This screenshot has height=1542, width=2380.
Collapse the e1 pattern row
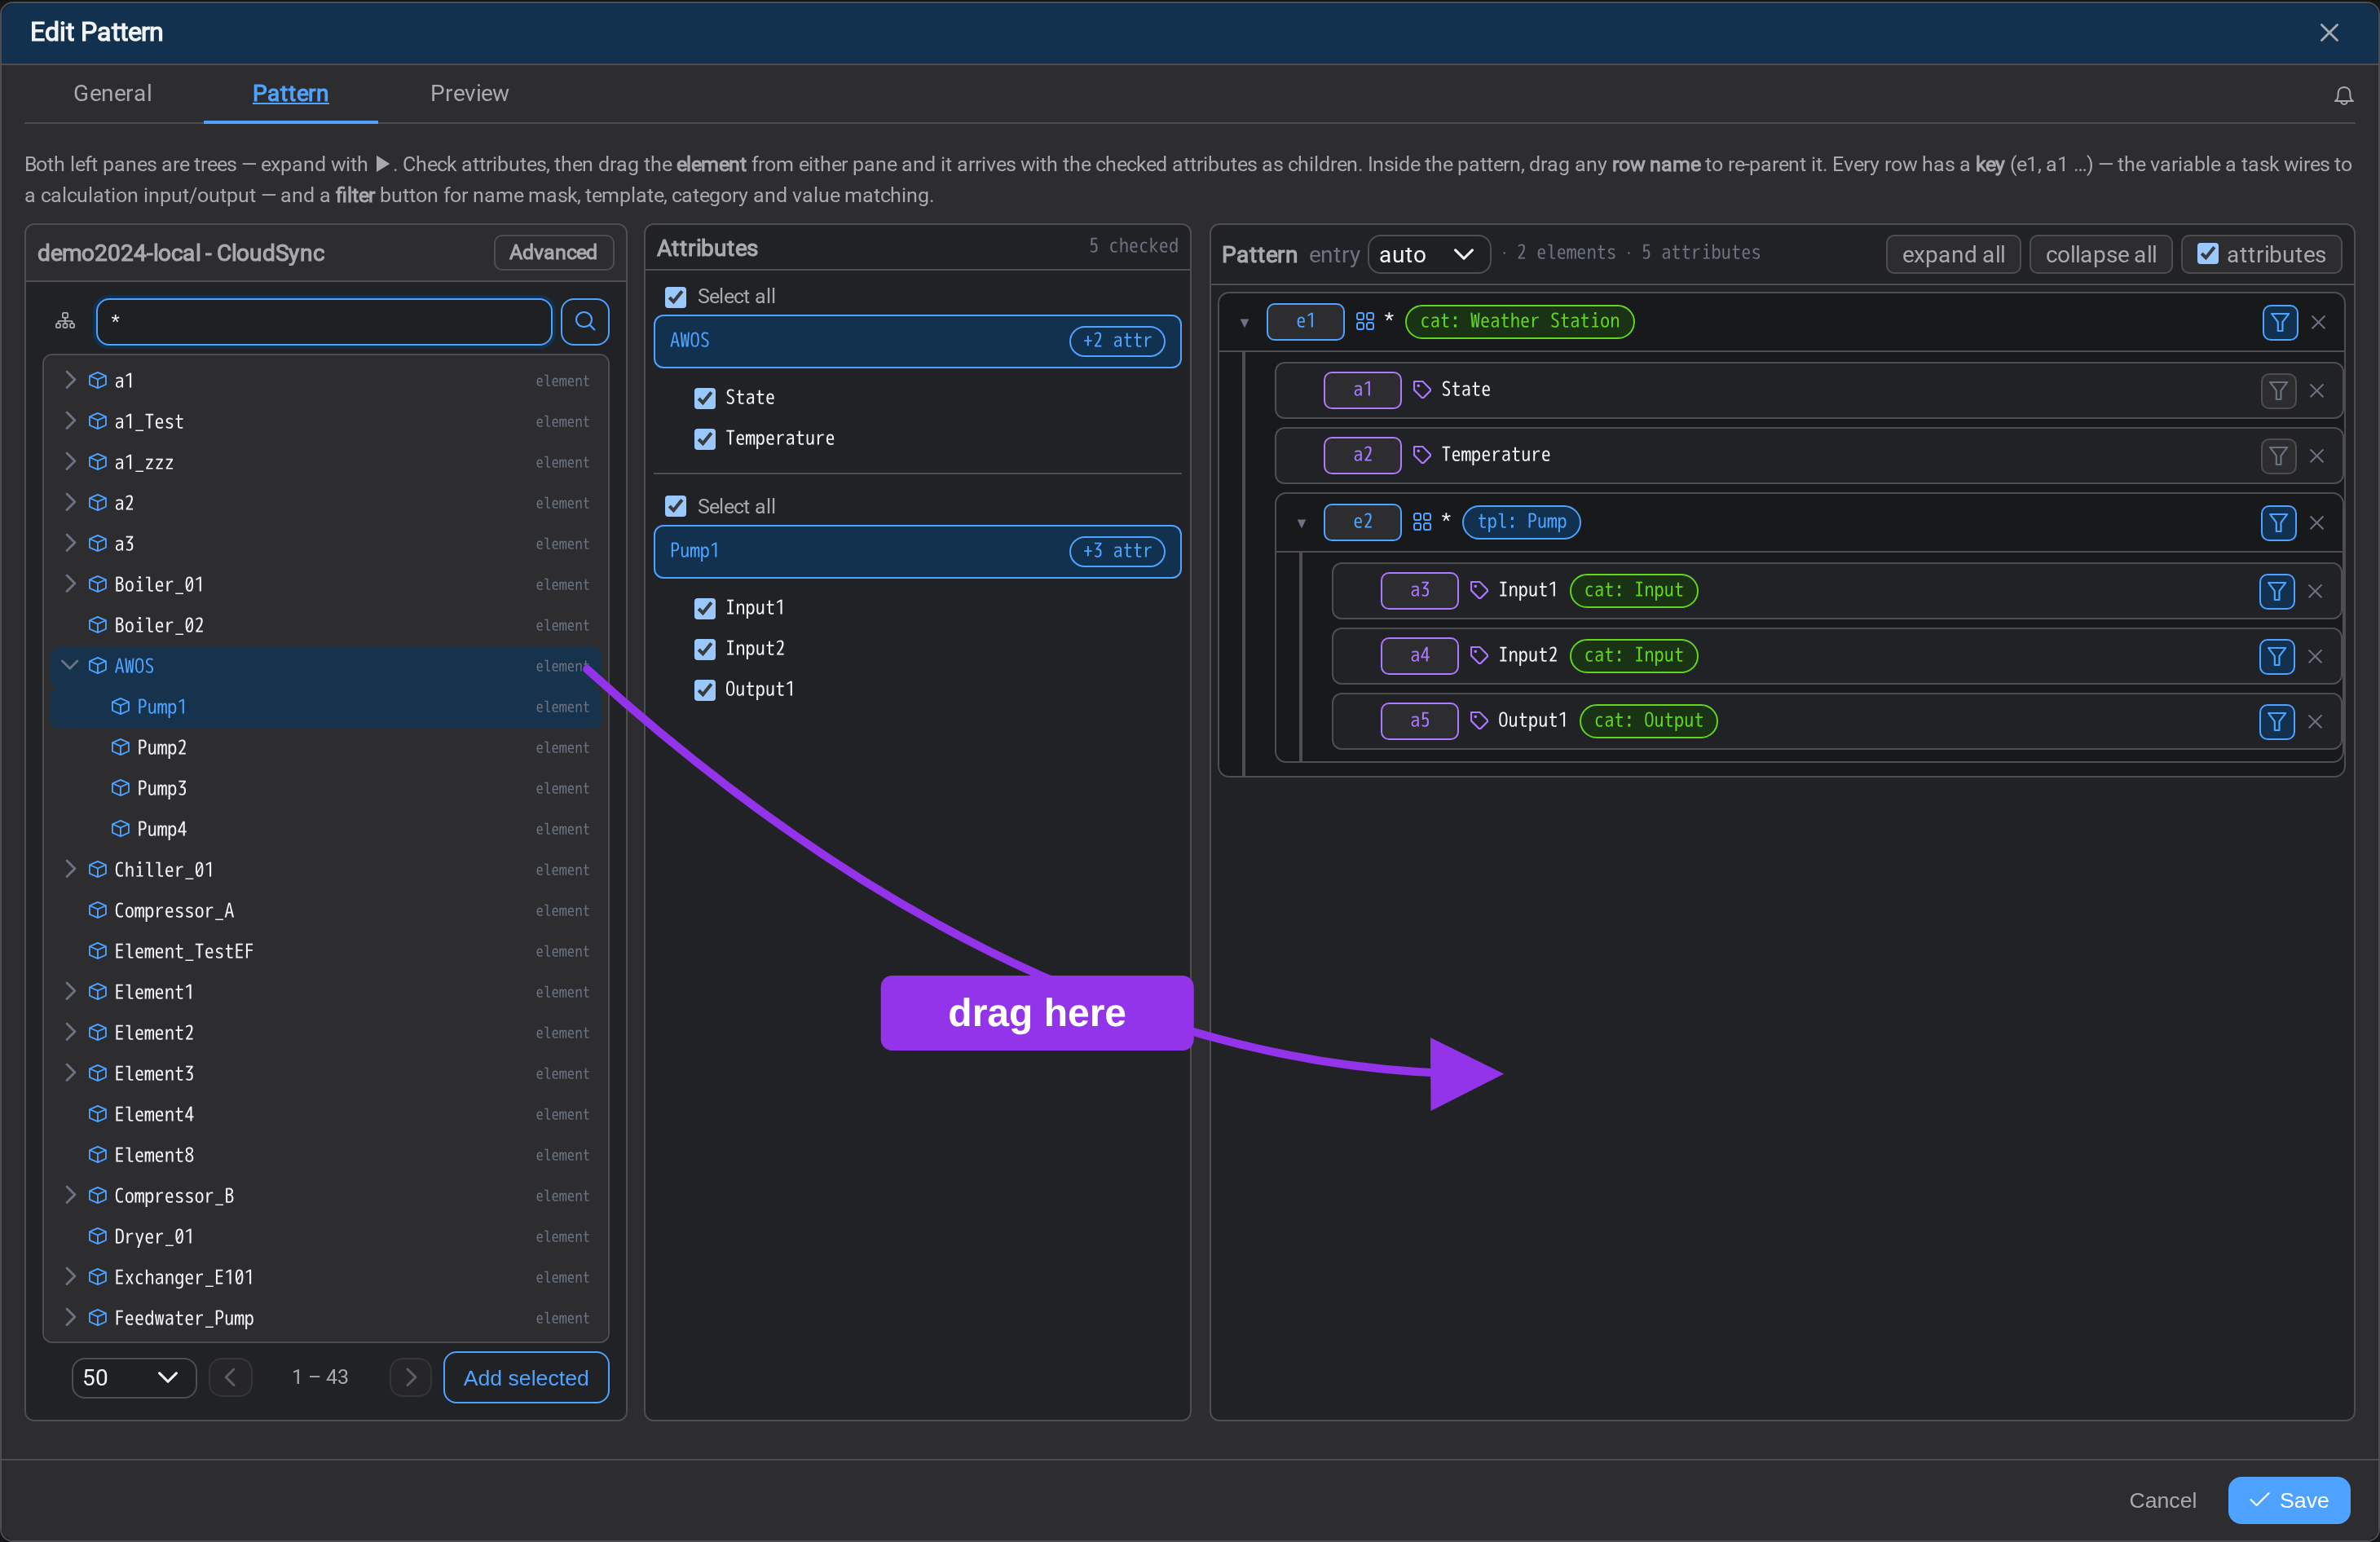click(x=1244, y=322)
